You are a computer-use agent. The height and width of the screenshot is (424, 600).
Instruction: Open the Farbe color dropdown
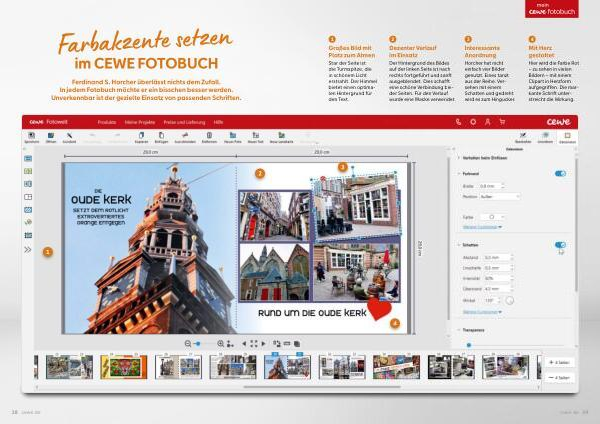coord(492,217)
